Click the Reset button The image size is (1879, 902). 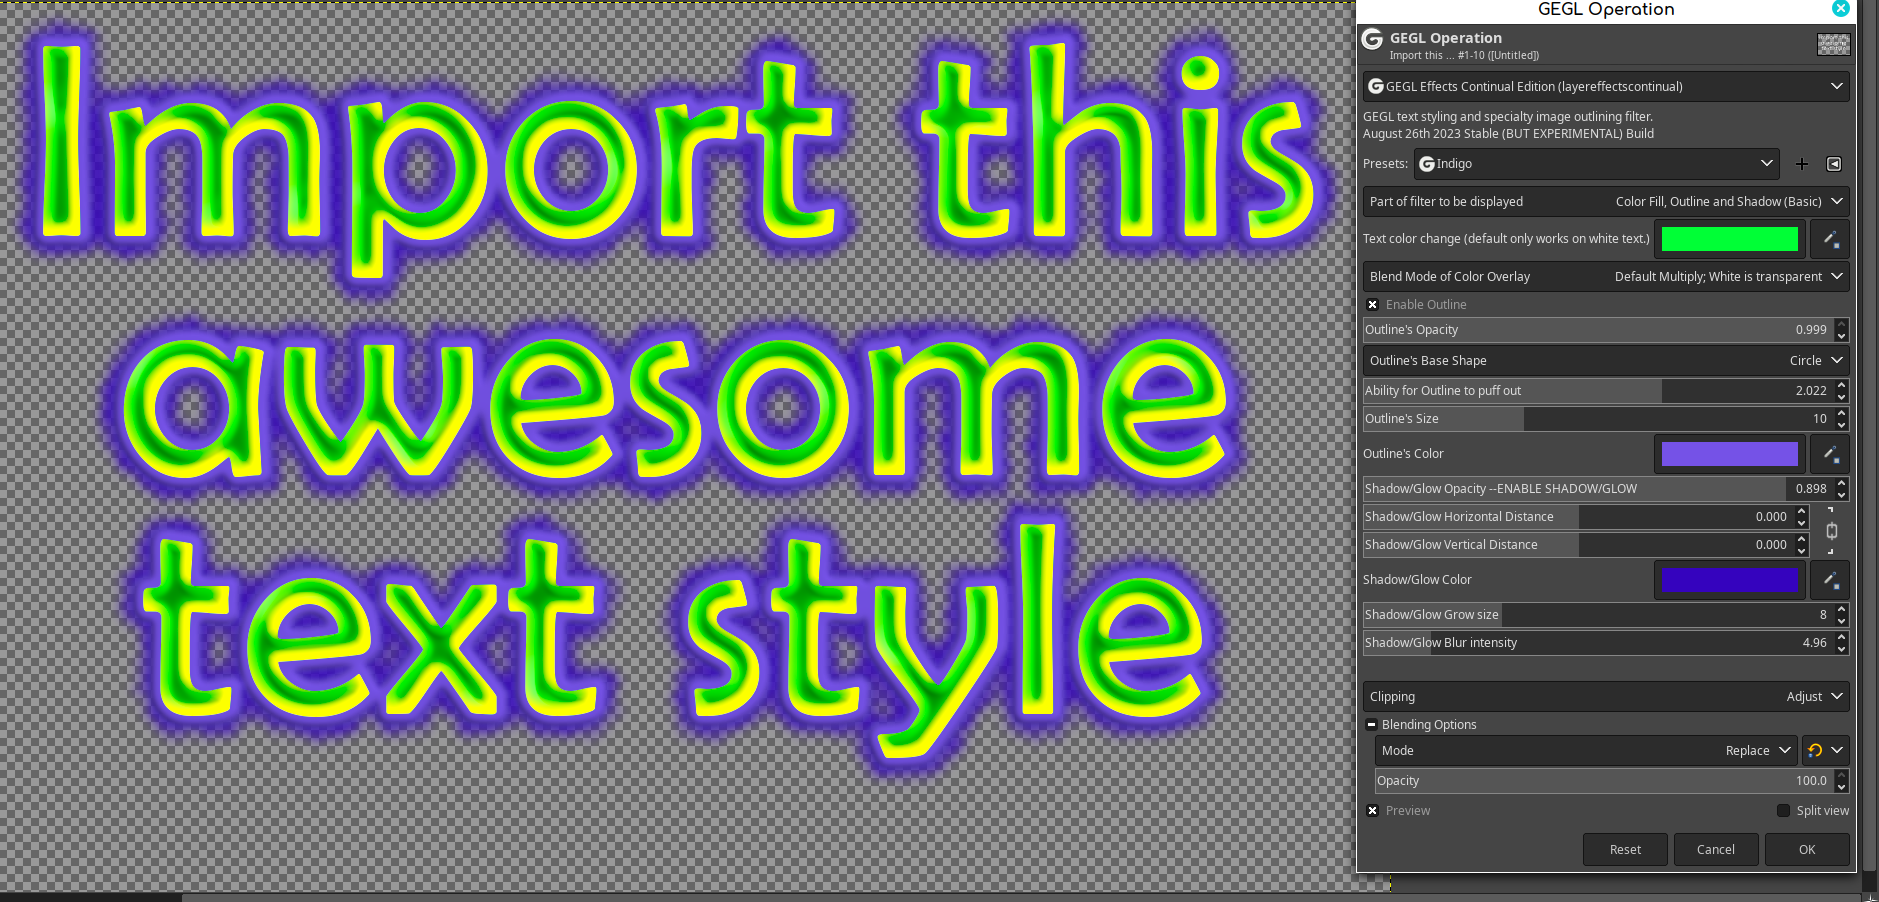click(x=1625, y=850)
